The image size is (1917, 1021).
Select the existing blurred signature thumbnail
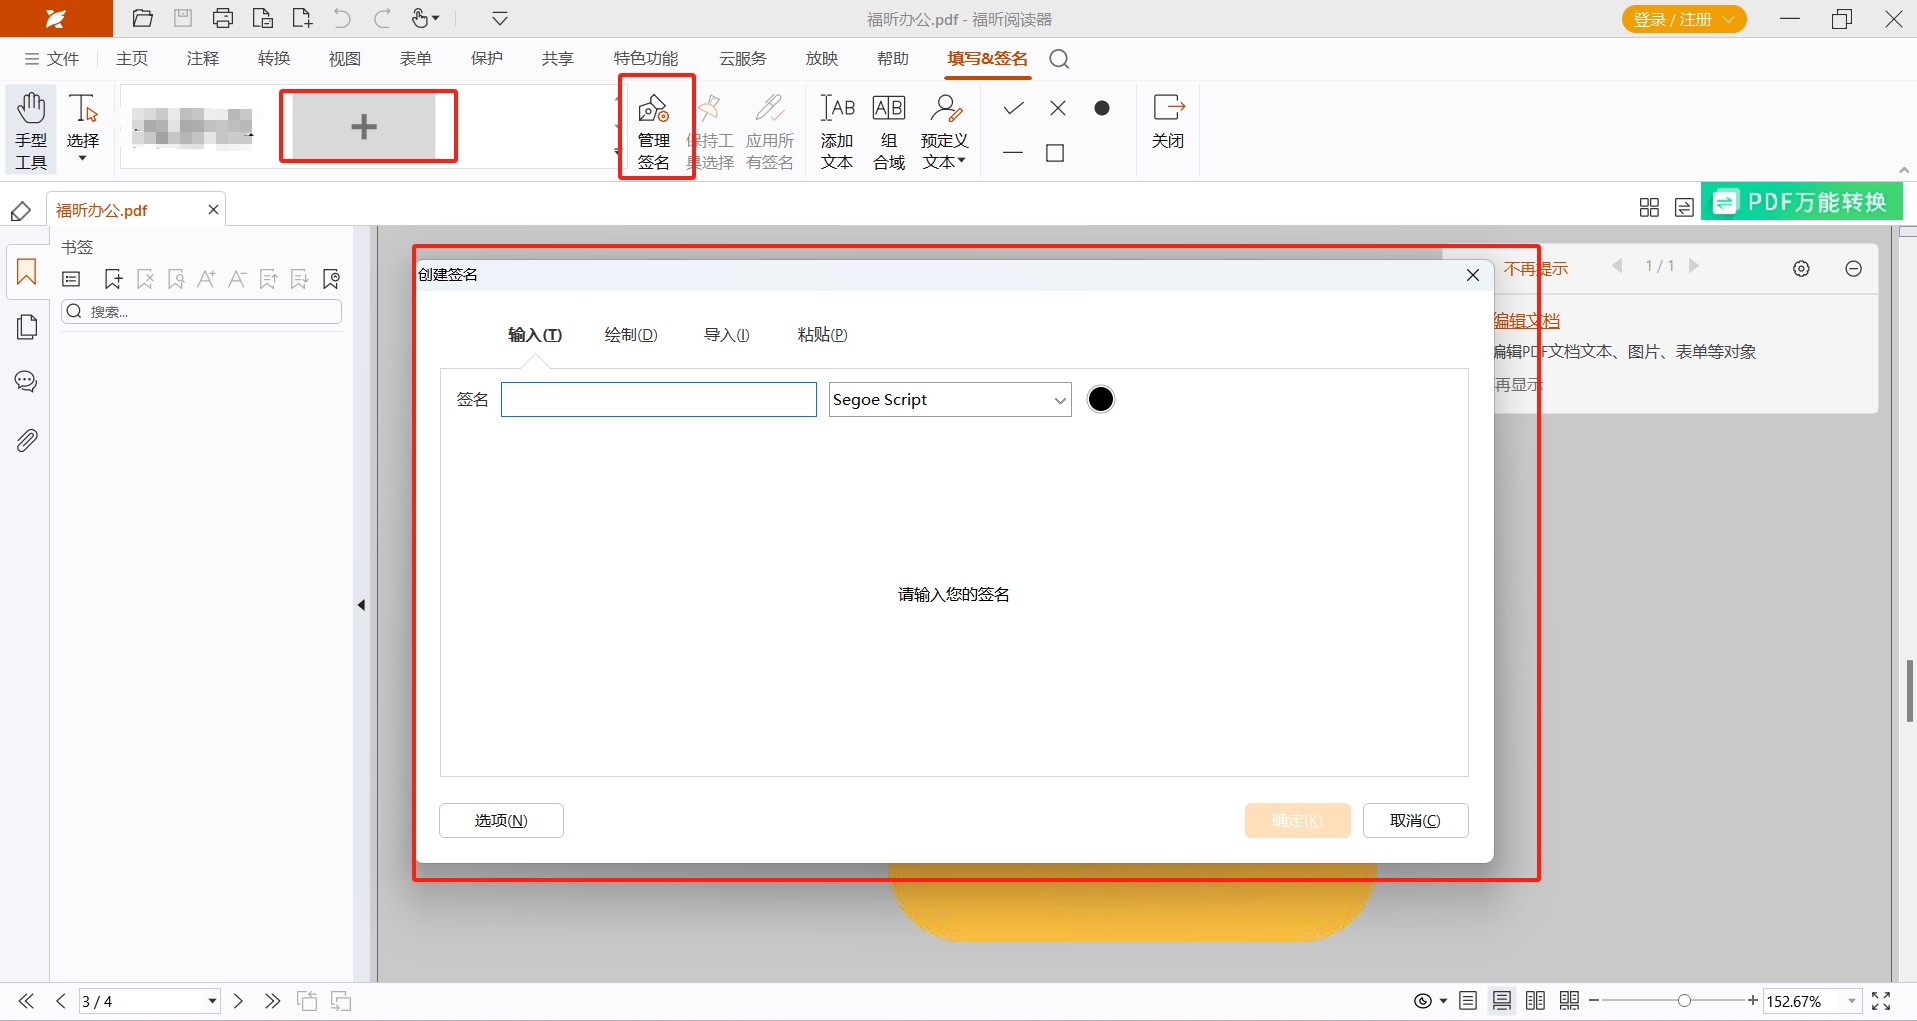click(x=194, y=127)
